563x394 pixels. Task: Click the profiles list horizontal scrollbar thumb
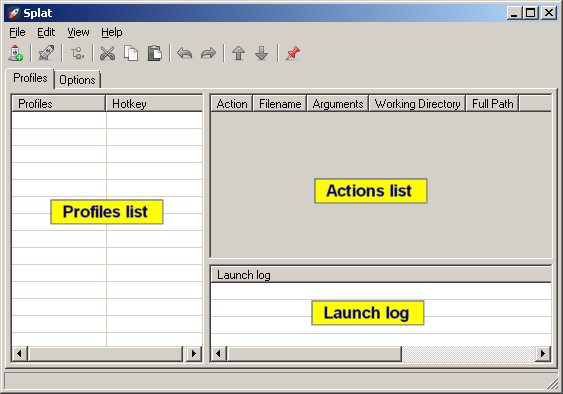point(106,354)
